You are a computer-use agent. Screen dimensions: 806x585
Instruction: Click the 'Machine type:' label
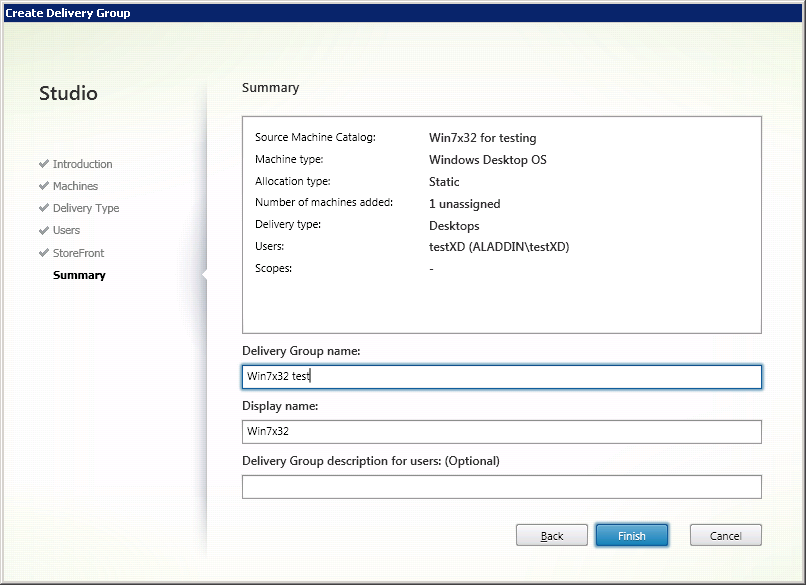click(x=289, y=159)
